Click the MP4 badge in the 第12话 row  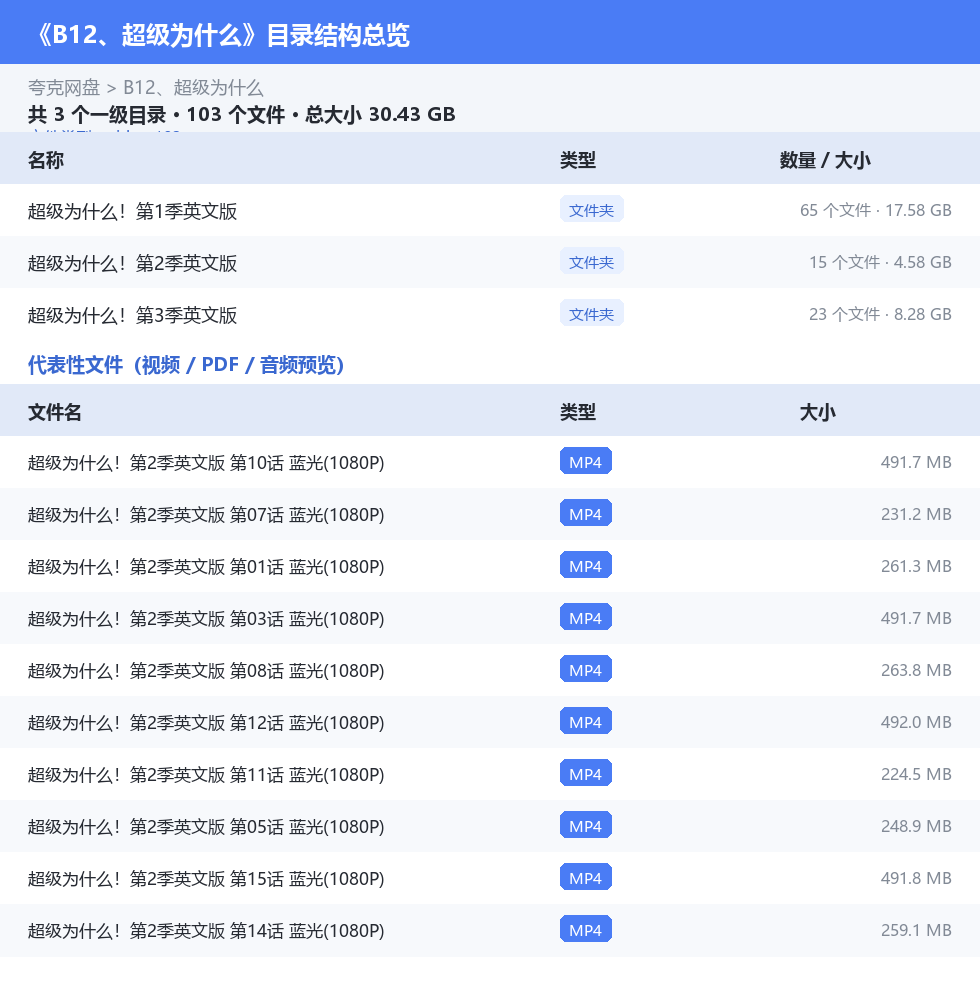coord(585,722)
